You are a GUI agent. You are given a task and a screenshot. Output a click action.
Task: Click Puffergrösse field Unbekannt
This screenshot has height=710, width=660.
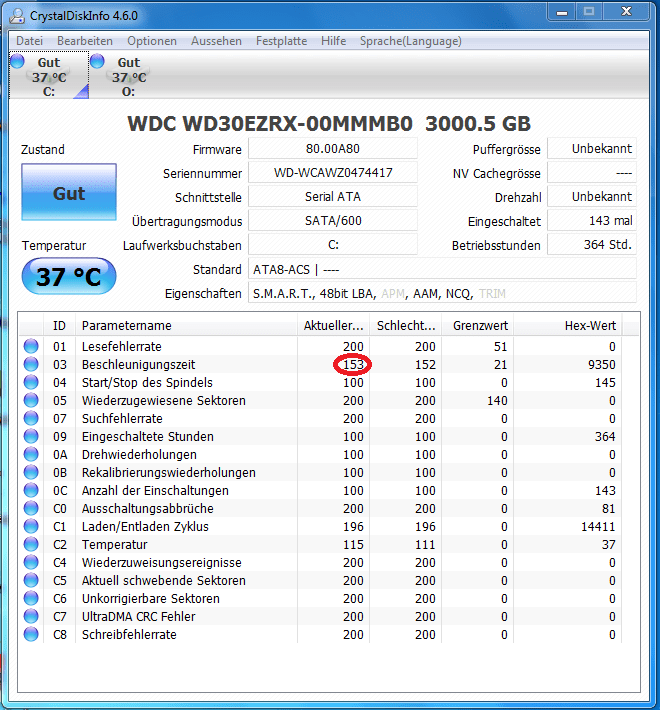coord(592,149)
